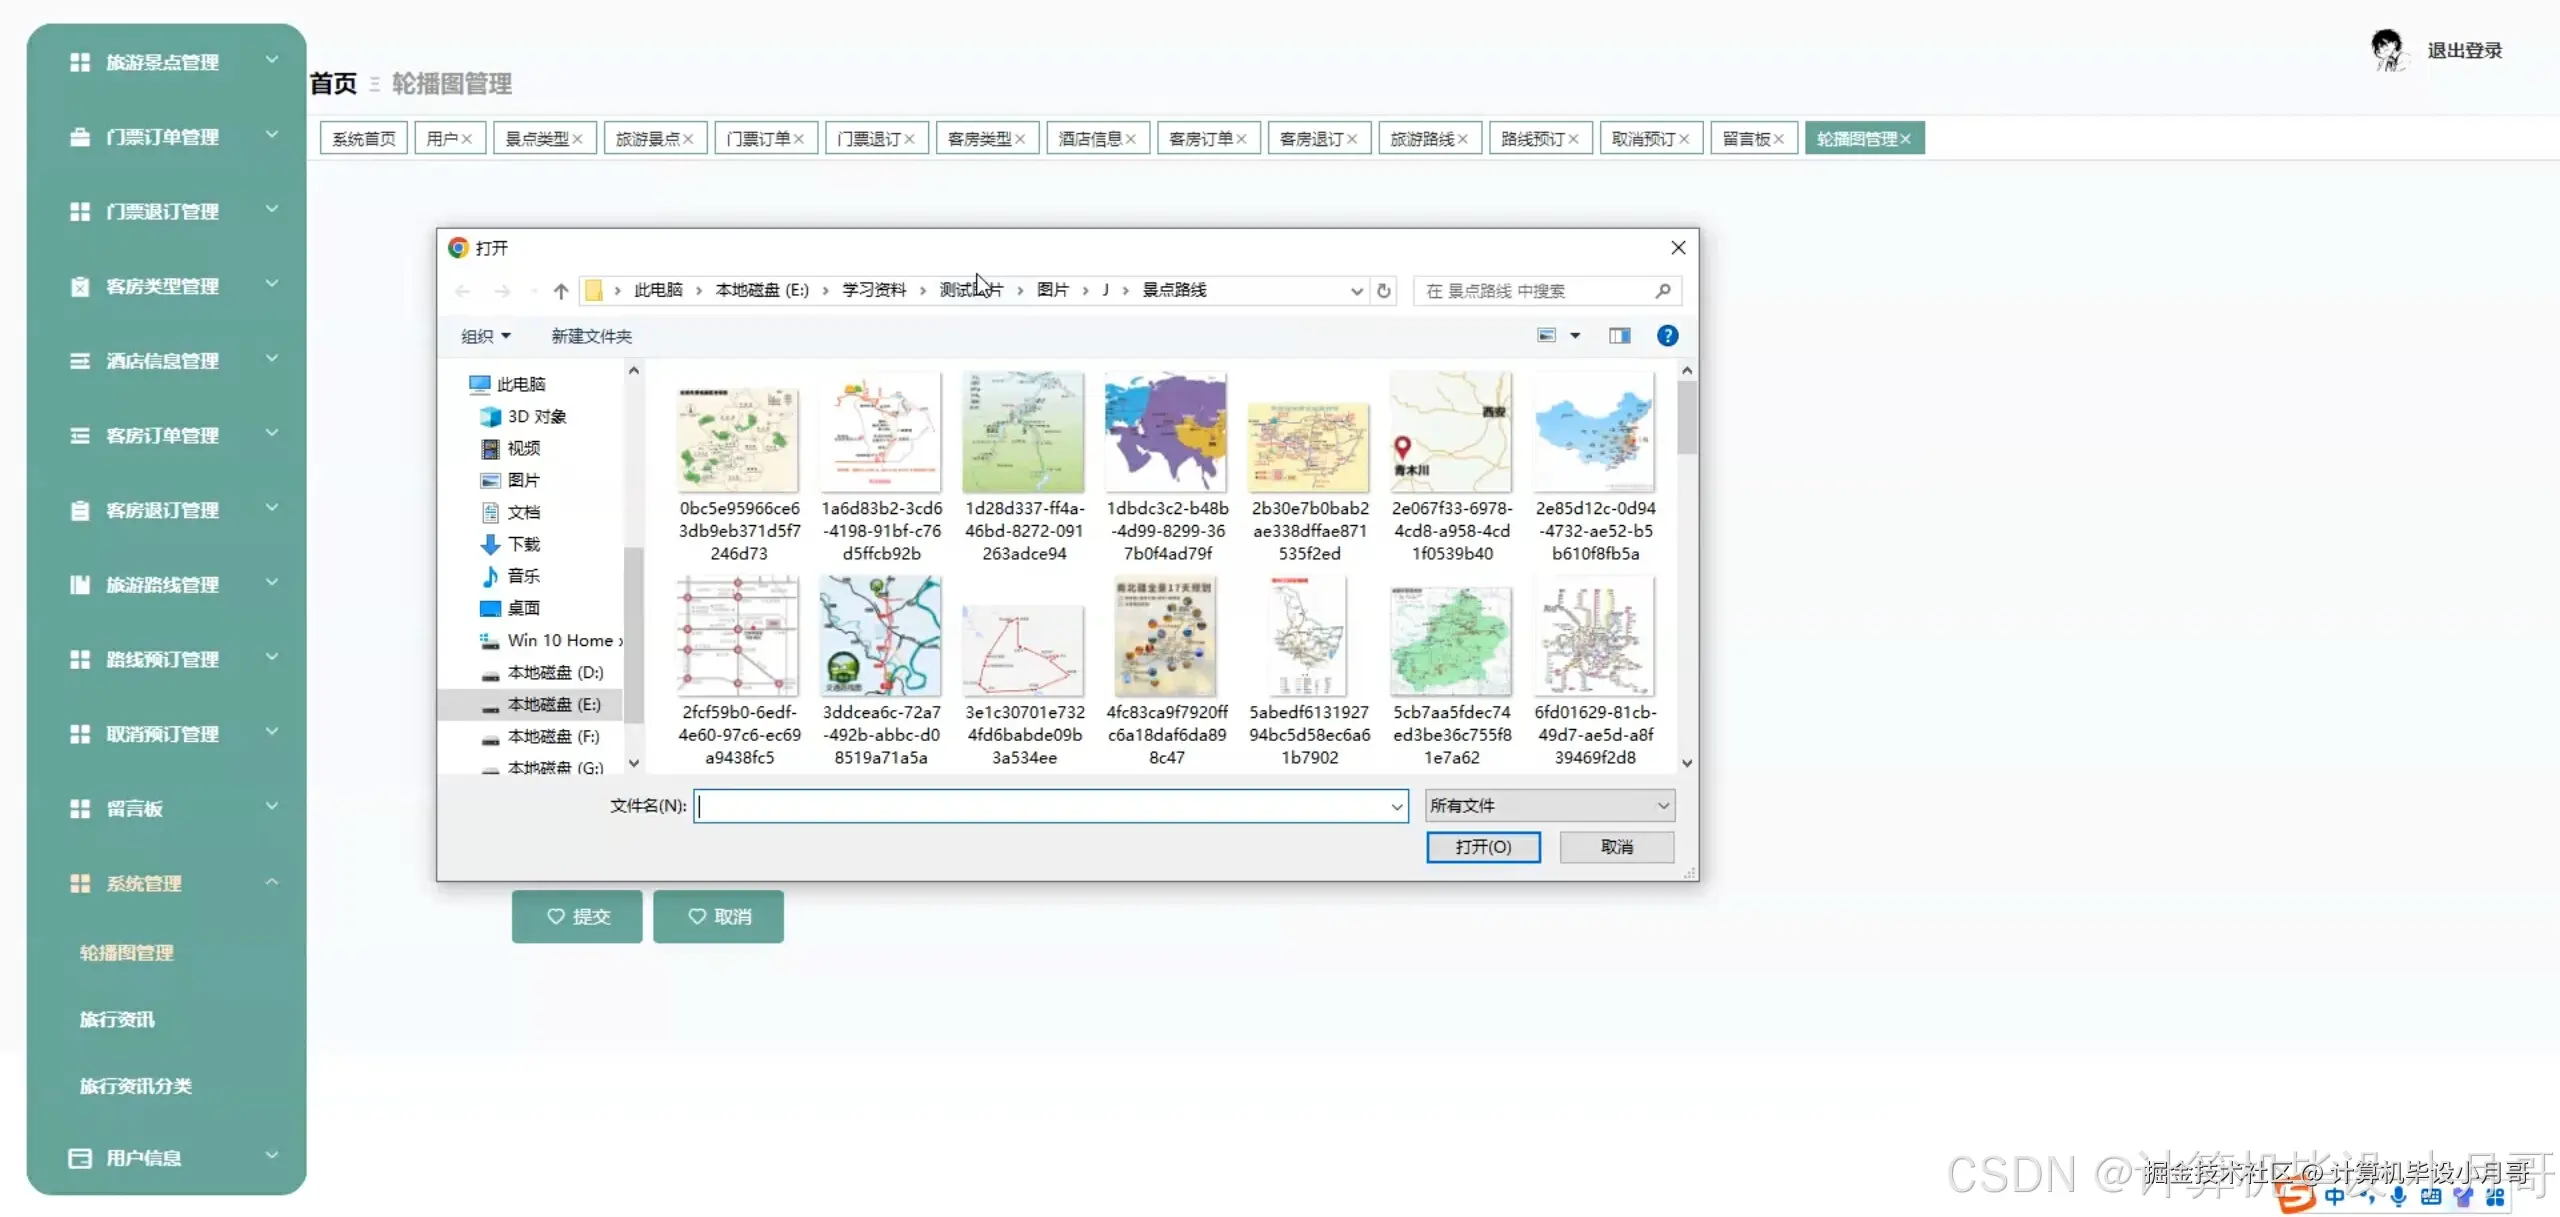Click the 提交 button

[577, 916]
